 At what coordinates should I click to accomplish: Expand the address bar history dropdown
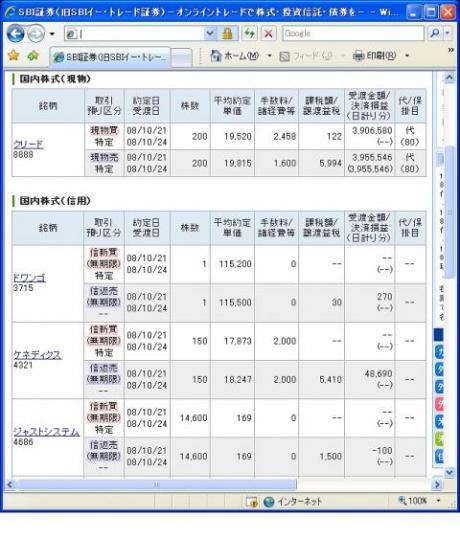[x=210, y=34]
